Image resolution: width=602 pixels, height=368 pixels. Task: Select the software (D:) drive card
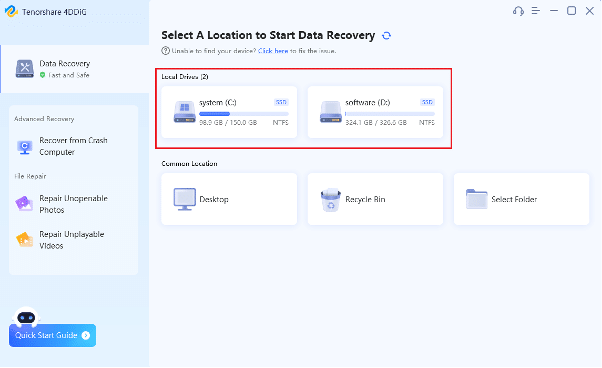pos(375,112)
